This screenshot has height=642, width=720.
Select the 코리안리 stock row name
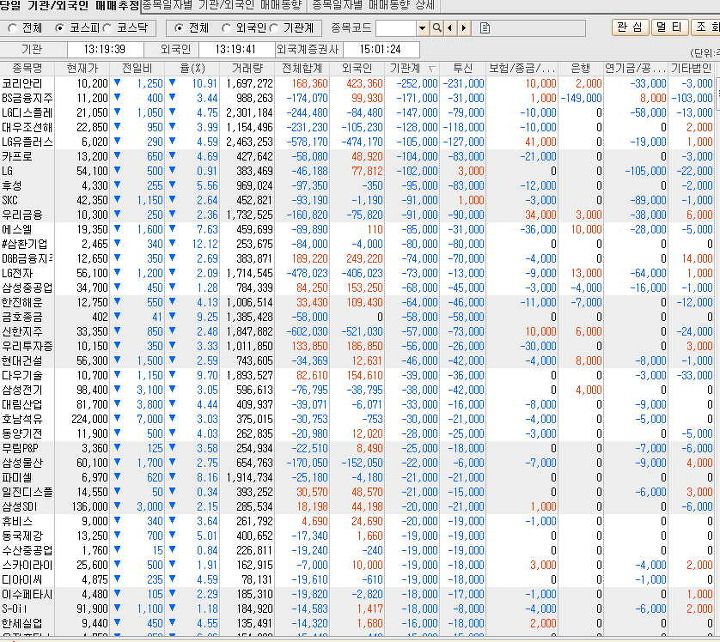pyautogui.click(x=22, y=84)
